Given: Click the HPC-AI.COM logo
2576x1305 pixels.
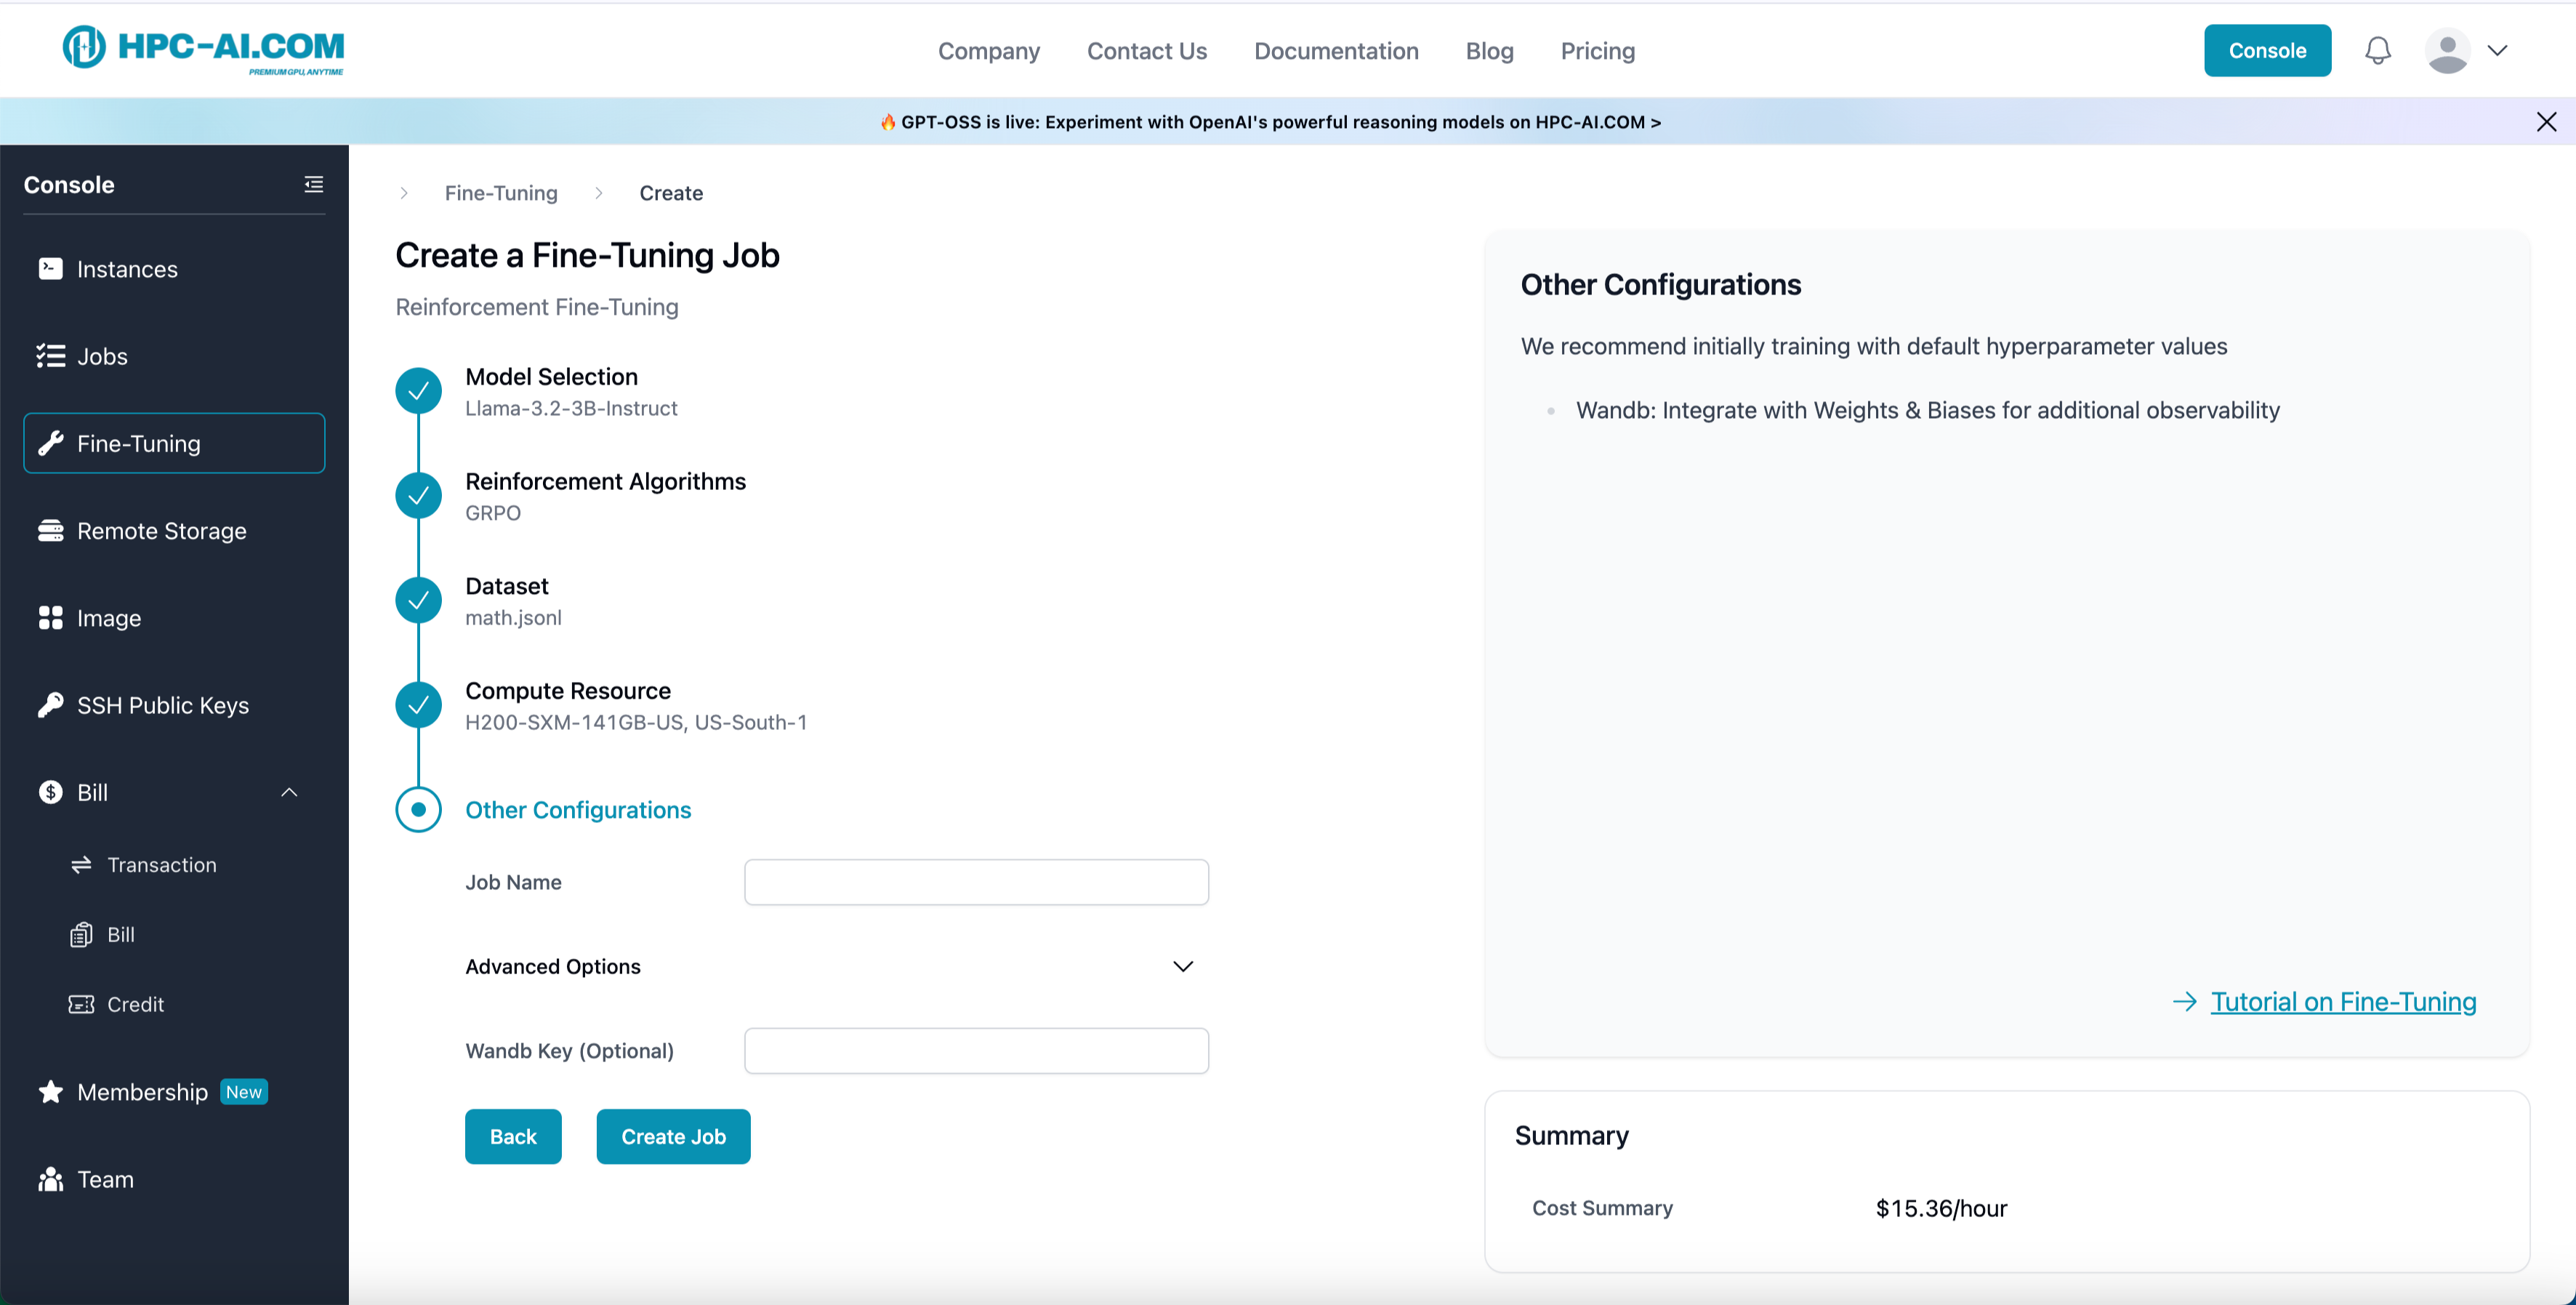Looking at the screenshot, I should (203, 49).
